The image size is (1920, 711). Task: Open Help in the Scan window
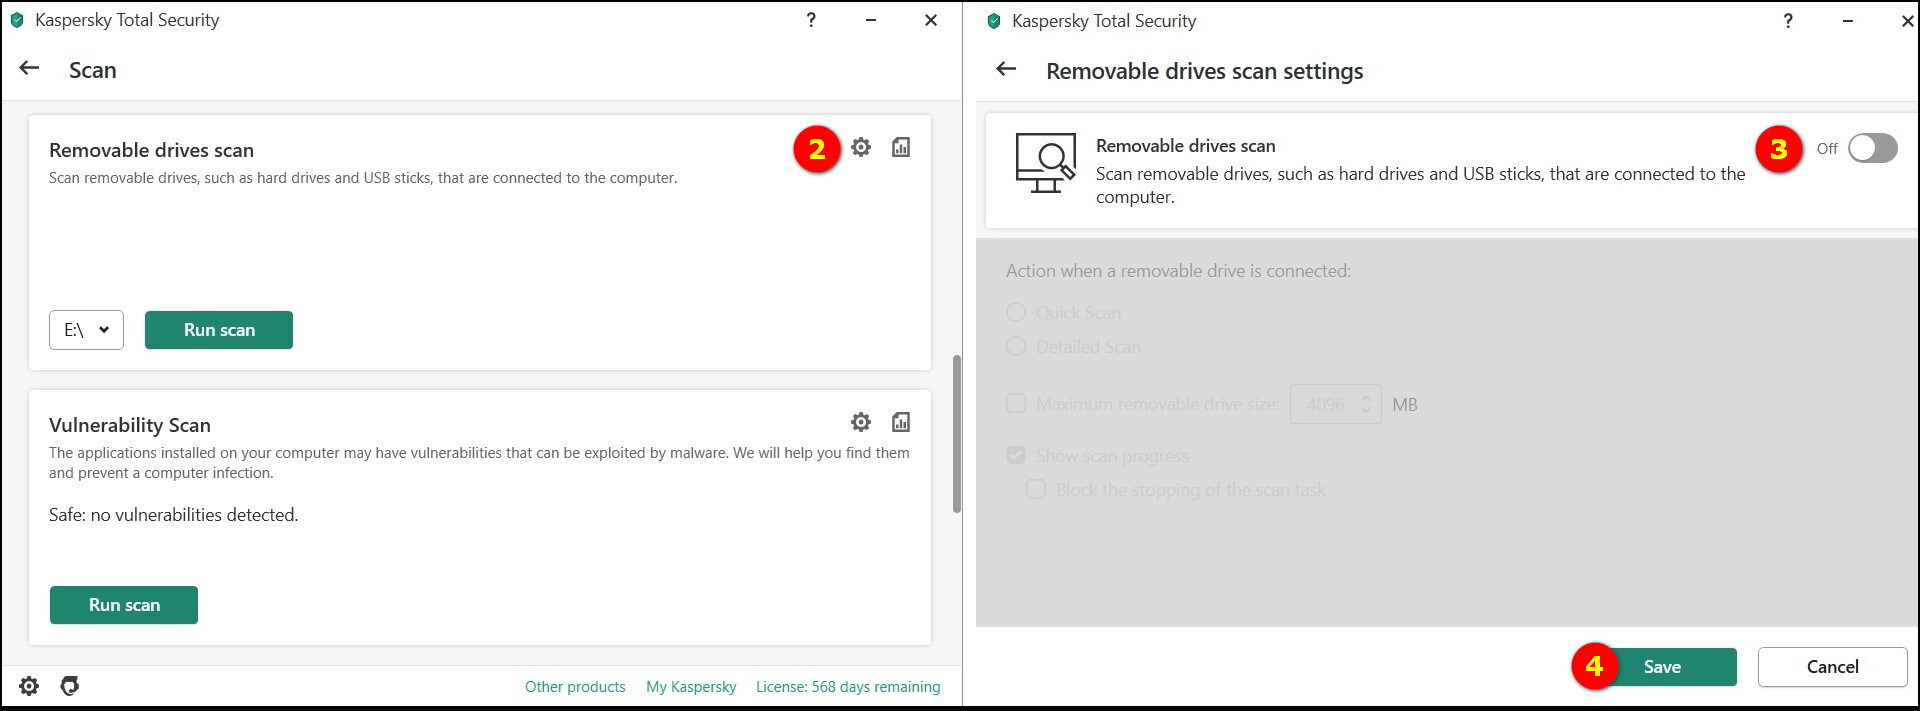pyautogui.click(x=811, y=20)
